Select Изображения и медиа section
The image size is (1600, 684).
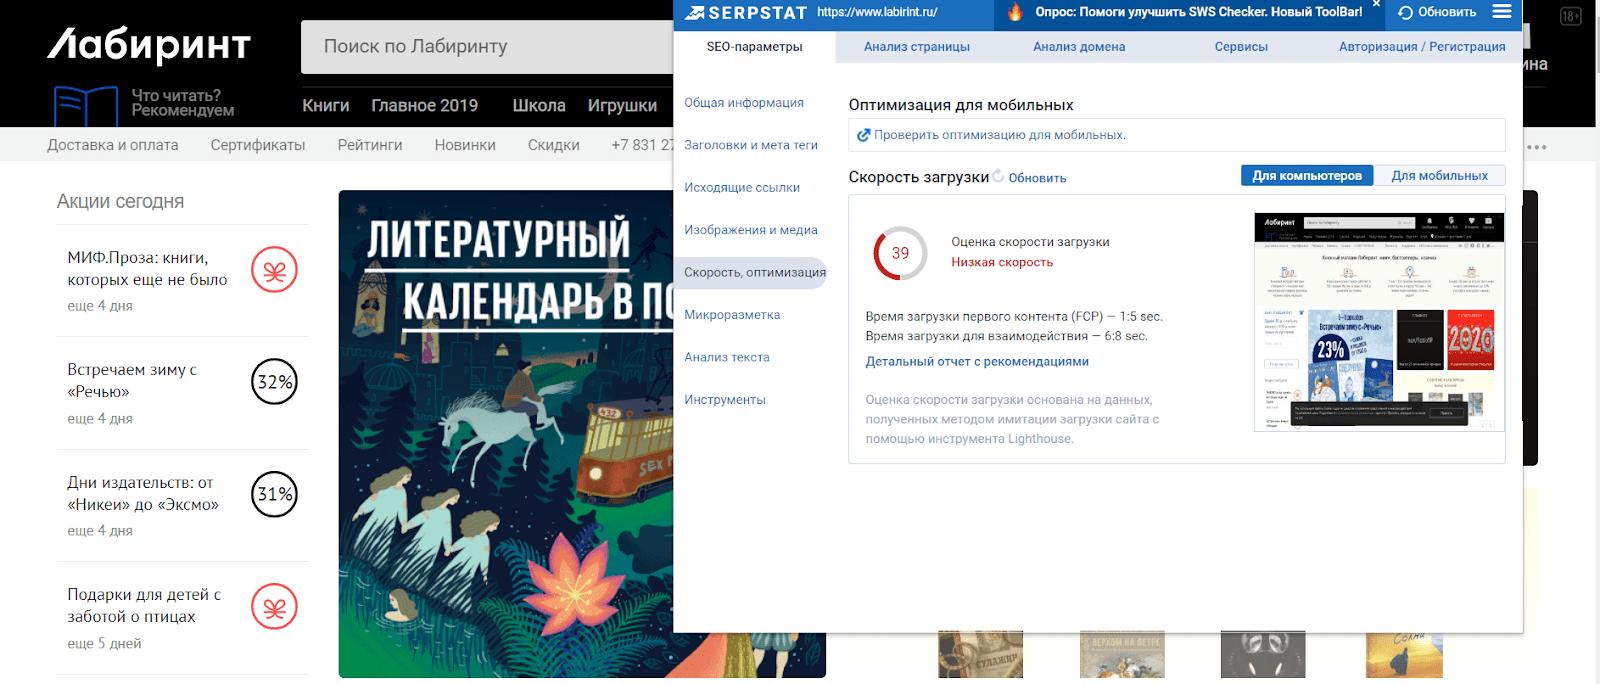751,230
